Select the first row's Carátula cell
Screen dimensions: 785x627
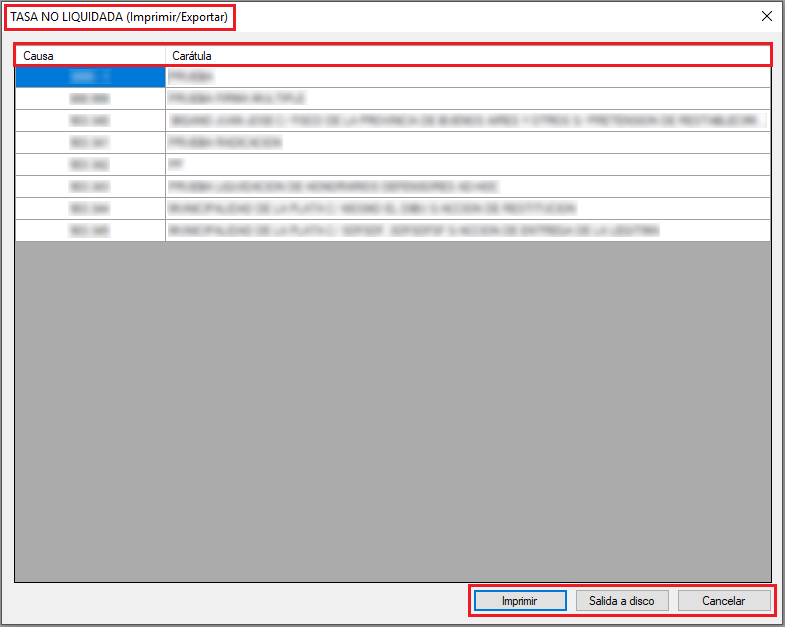click(467, 76)
